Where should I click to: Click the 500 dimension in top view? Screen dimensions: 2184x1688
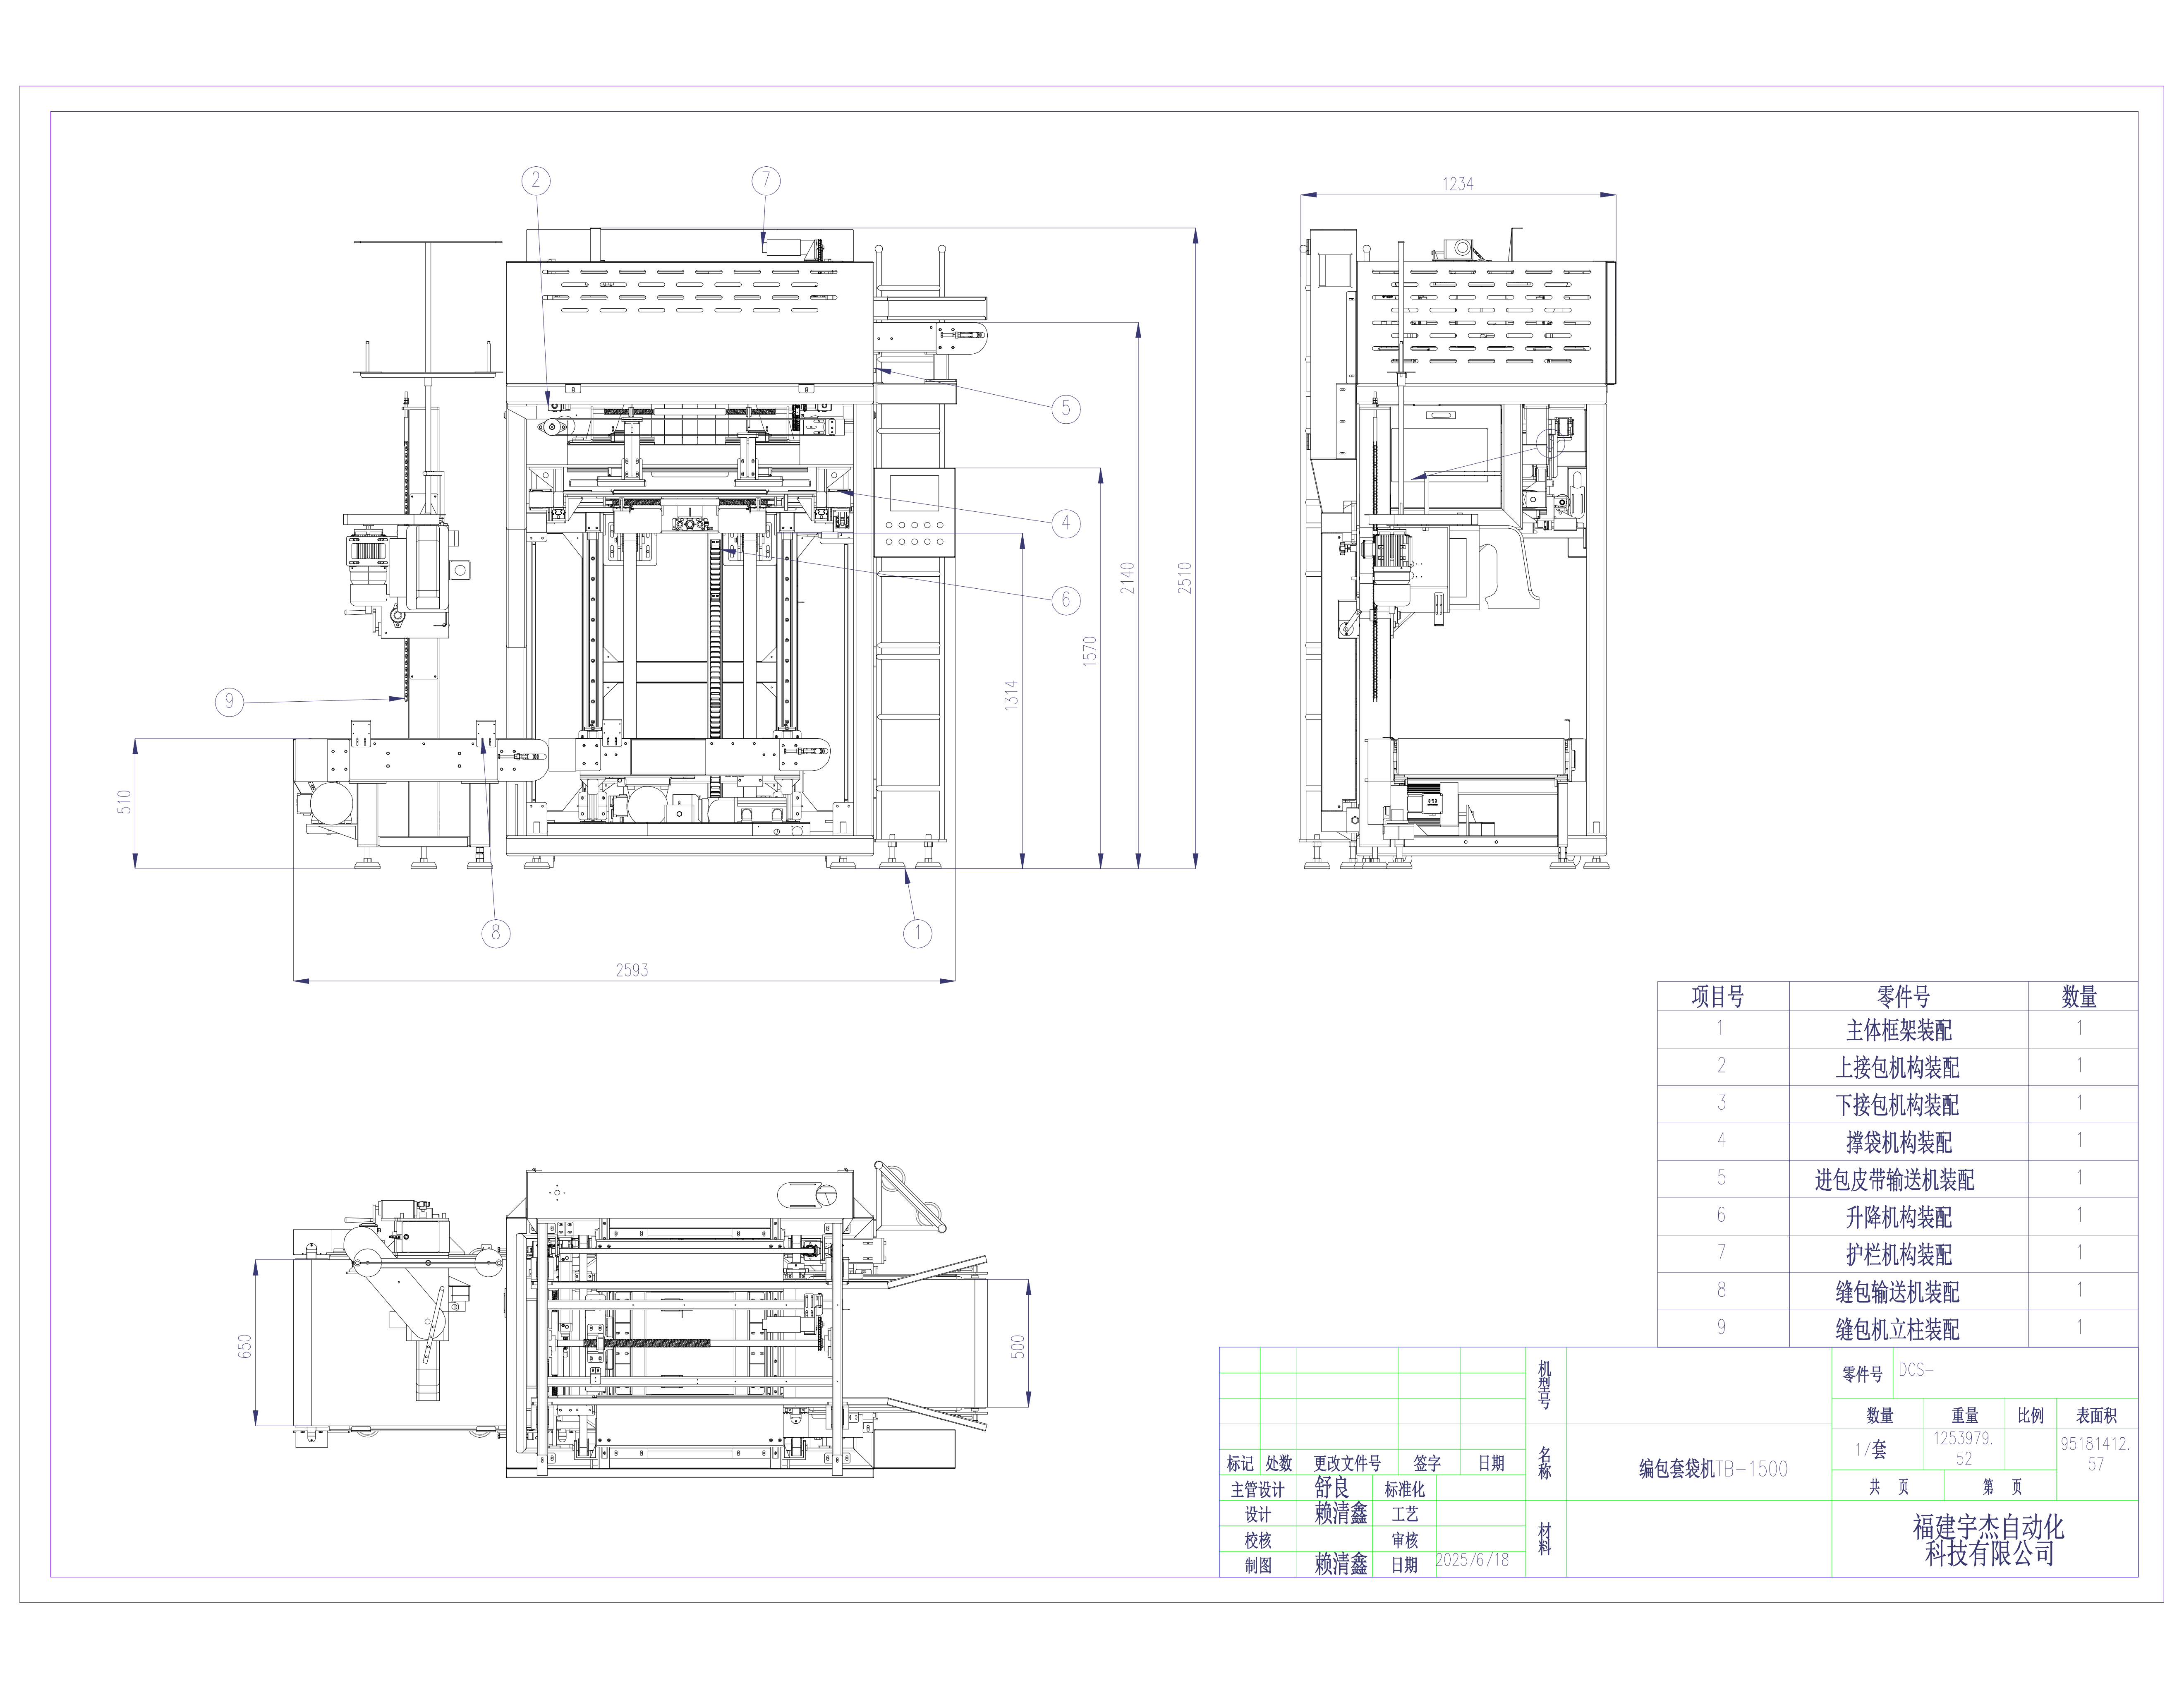pyautogui.click(x=1018, y=1346)
